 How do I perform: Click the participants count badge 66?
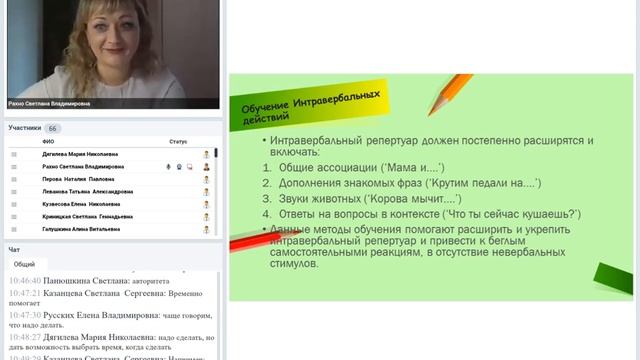point(53,128)
